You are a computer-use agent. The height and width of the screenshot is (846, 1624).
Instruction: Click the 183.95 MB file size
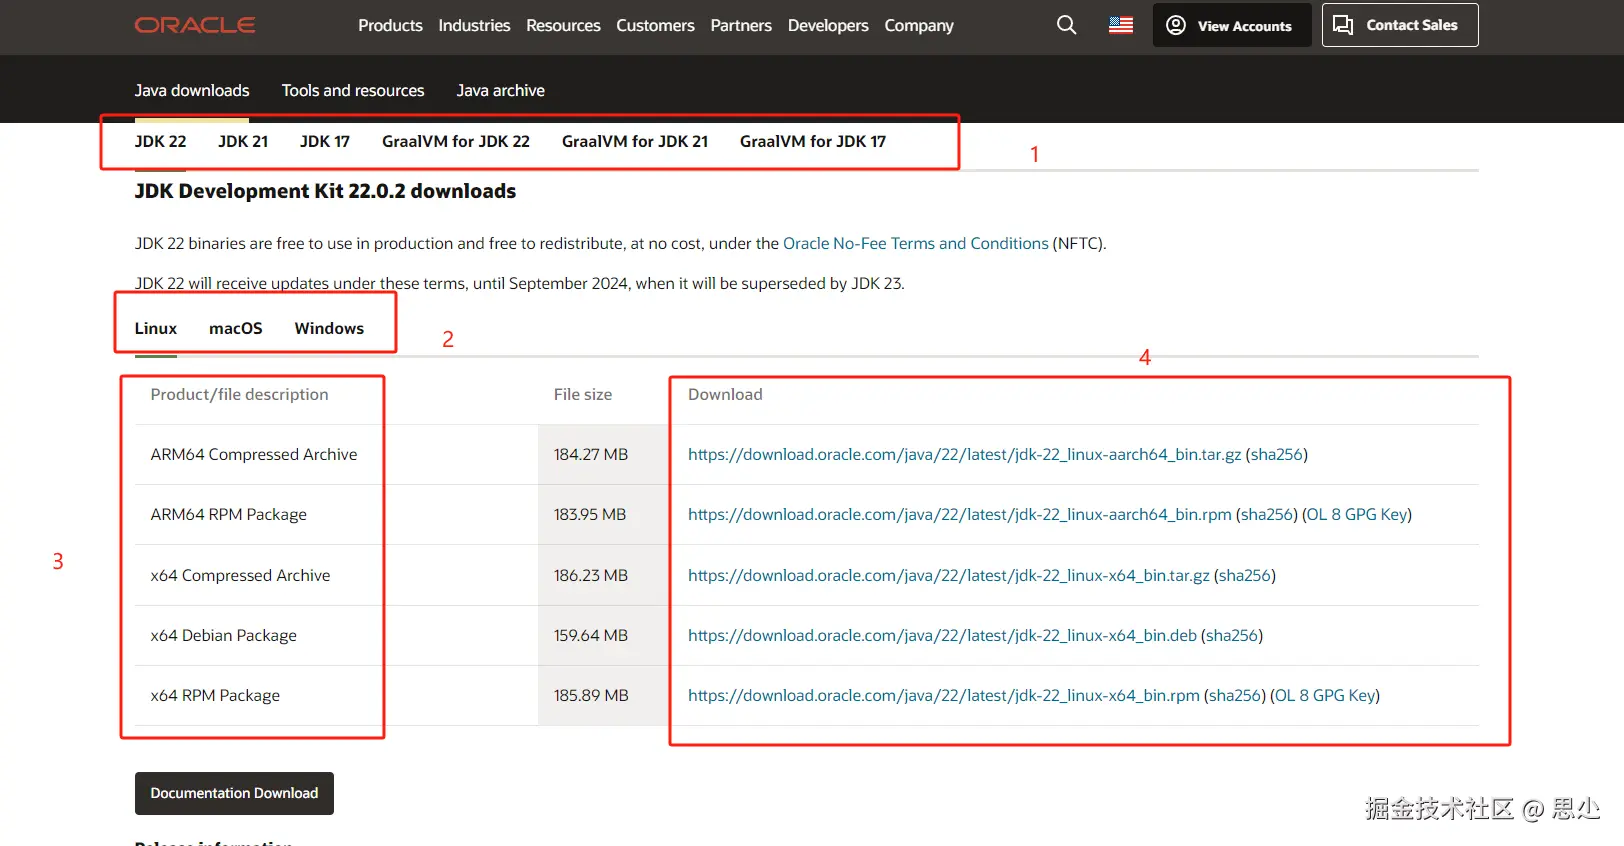tap(590, 514)
